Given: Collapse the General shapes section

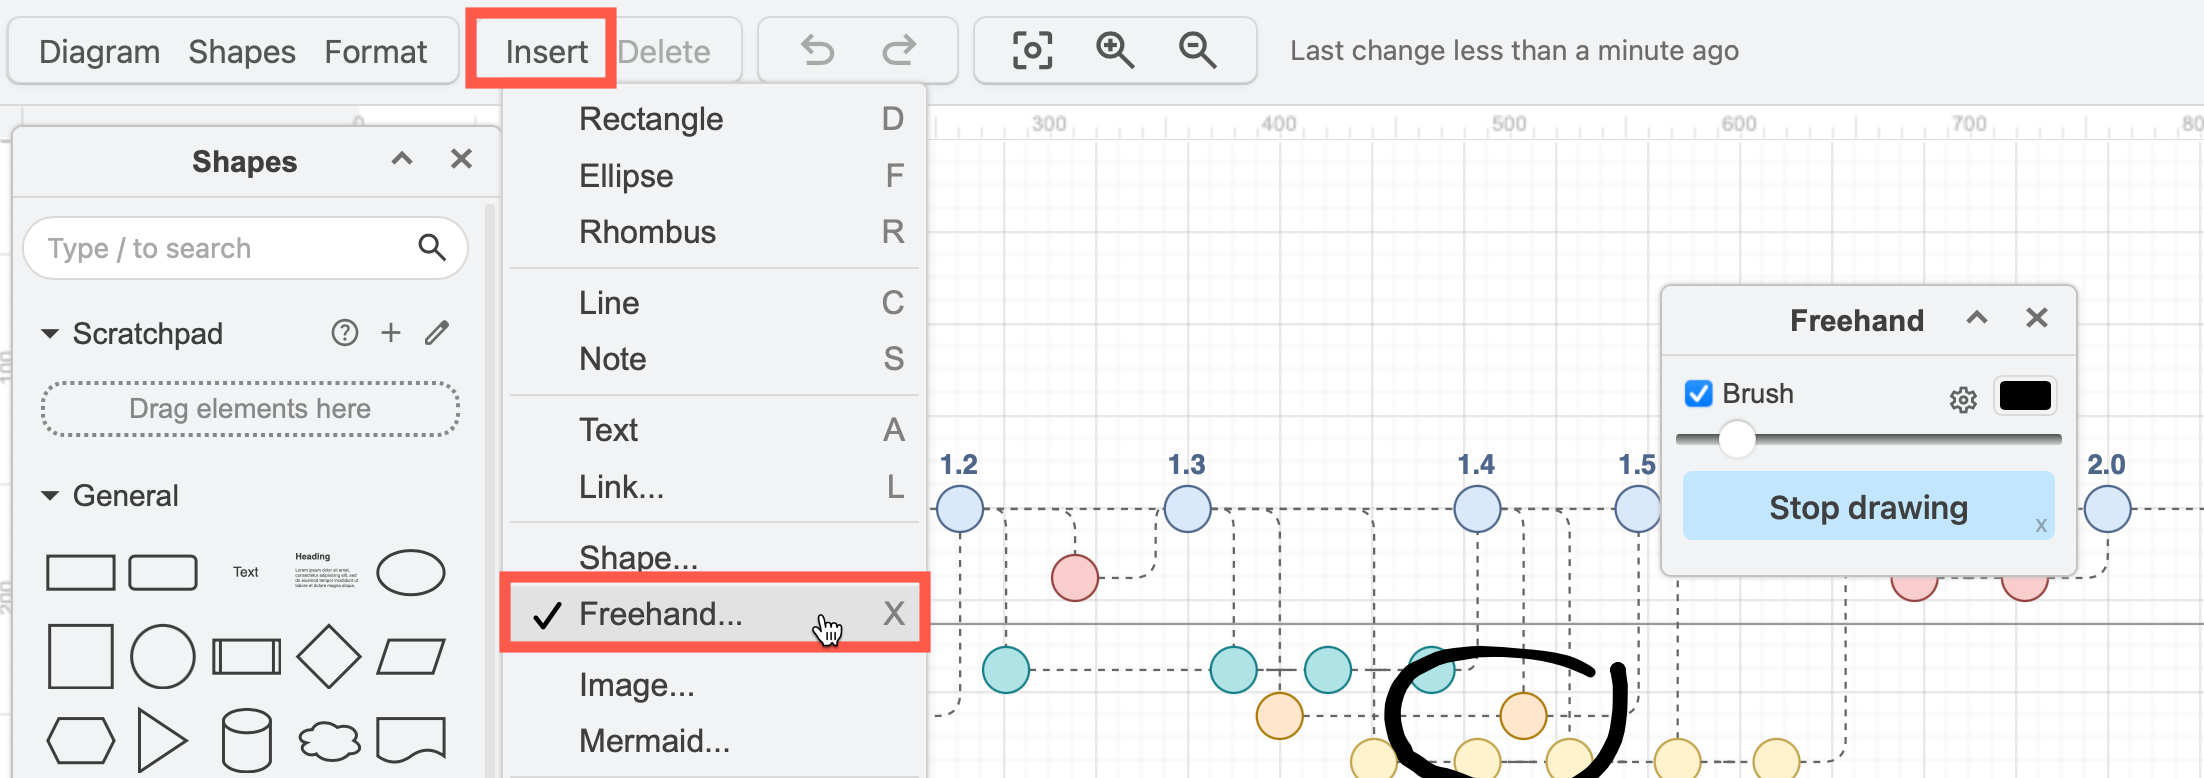Looking at the screenshot, I should [x=51, y=495].
